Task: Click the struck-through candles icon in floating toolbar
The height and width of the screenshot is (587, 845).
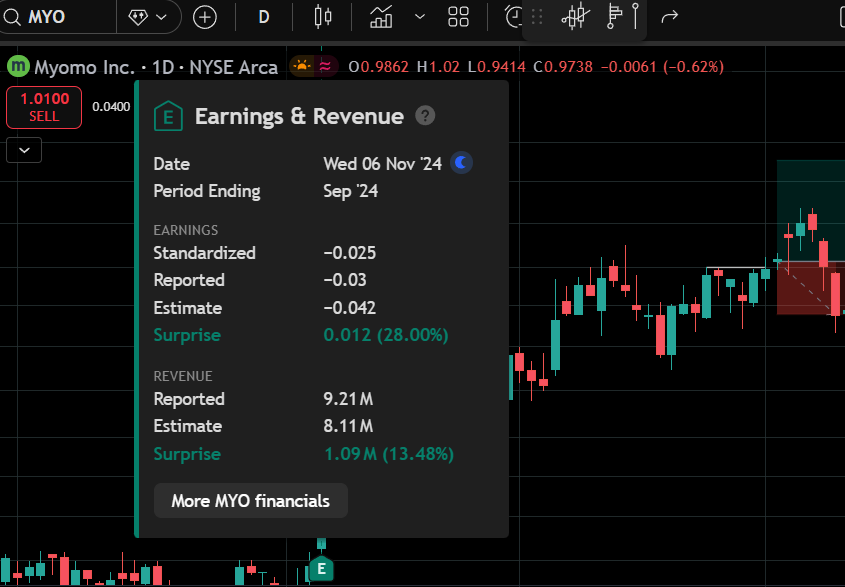Action: 576,16
